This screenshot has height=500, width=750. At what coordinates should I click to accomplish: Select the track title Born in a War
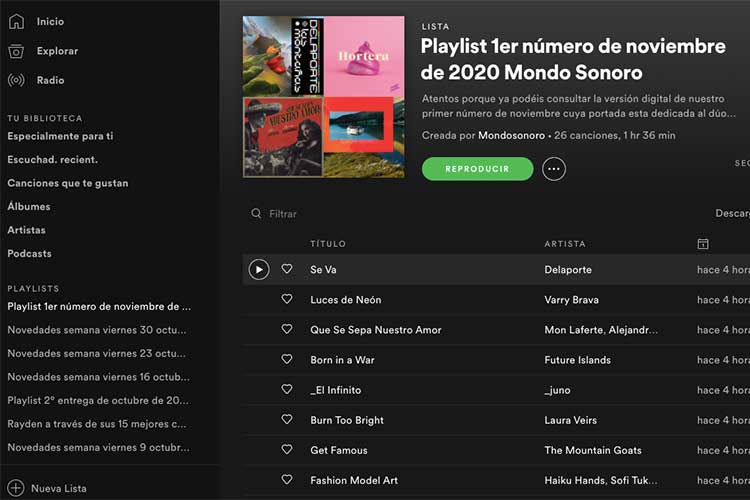click(x=342, y=360)
